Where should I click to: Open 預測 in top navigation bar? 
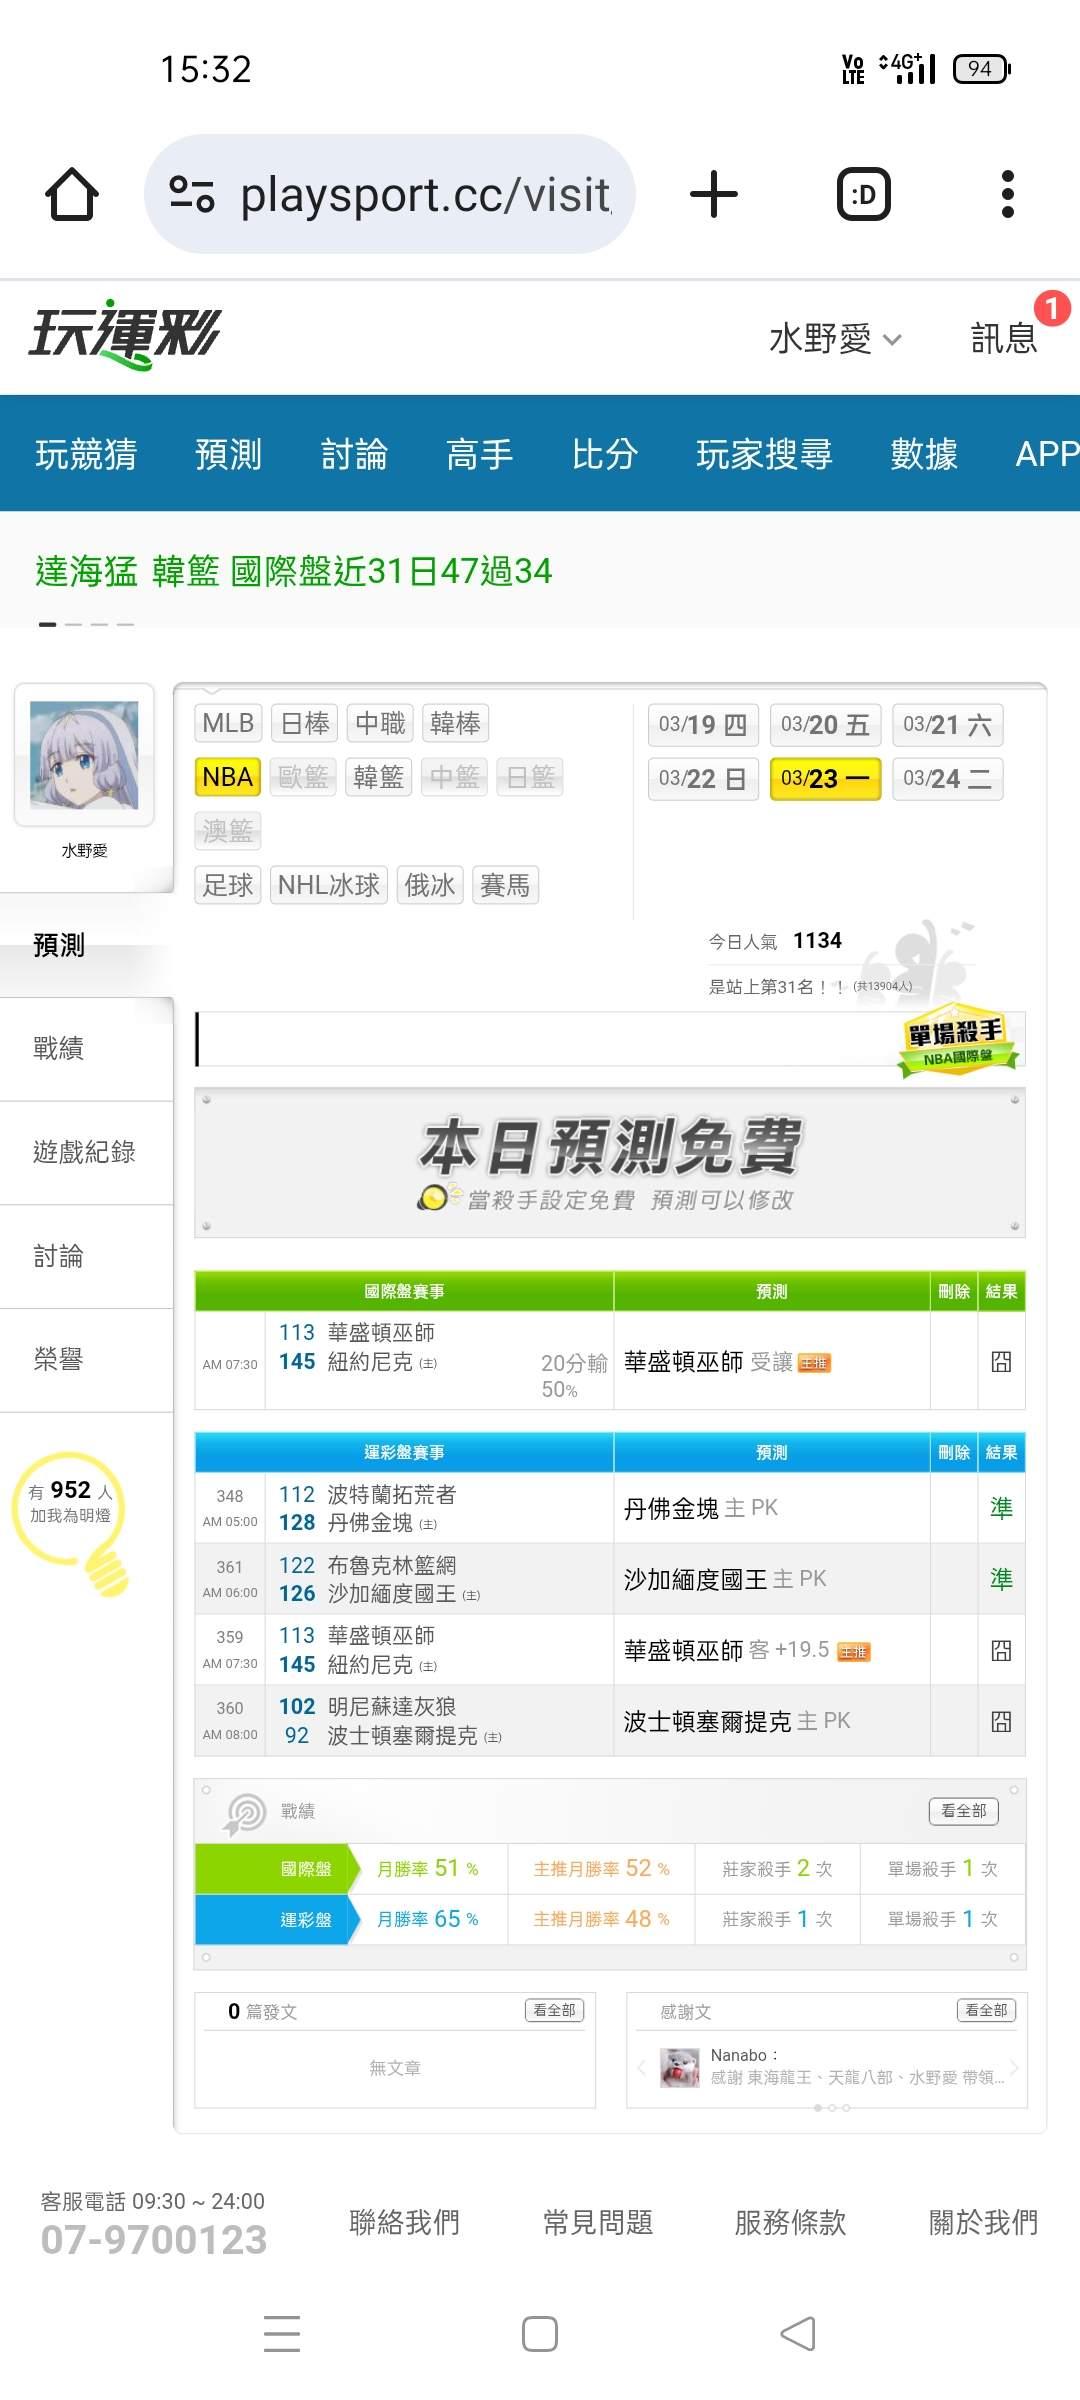229,454
